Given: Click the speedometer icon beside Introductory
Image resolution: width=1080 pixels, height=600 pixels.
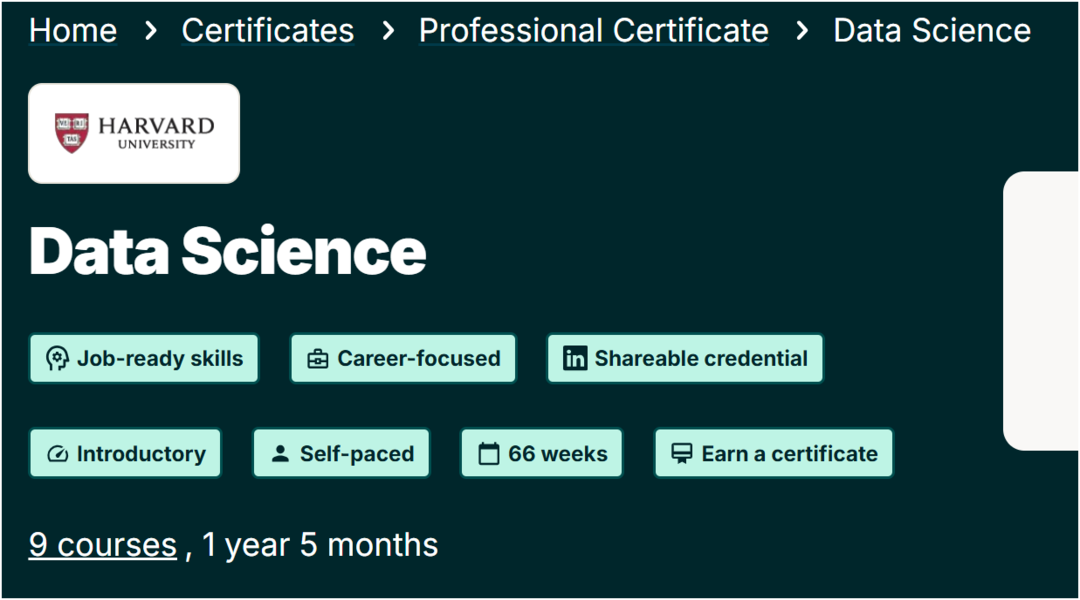Looking at the screenshot, I should [57, 454].
